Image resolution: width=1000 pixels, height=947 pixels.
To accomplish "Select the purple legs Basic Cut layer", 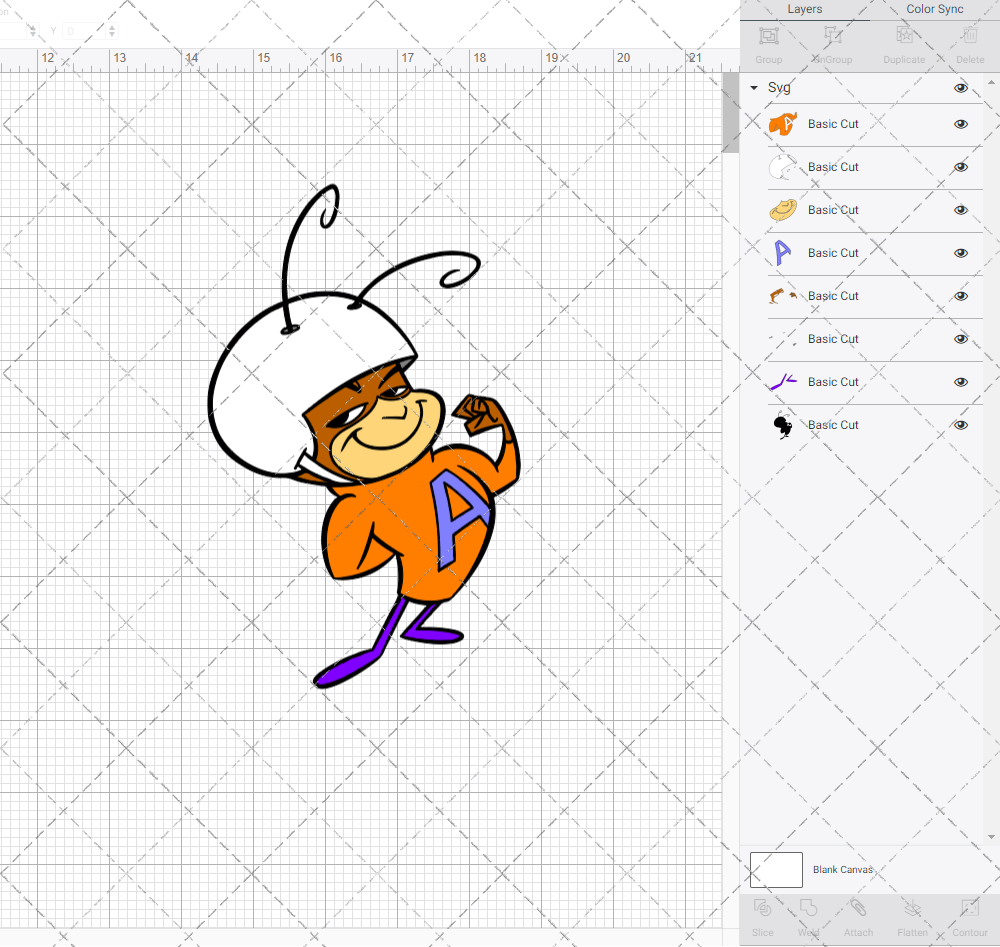I will pyautogui.click(x=833, y=382).
